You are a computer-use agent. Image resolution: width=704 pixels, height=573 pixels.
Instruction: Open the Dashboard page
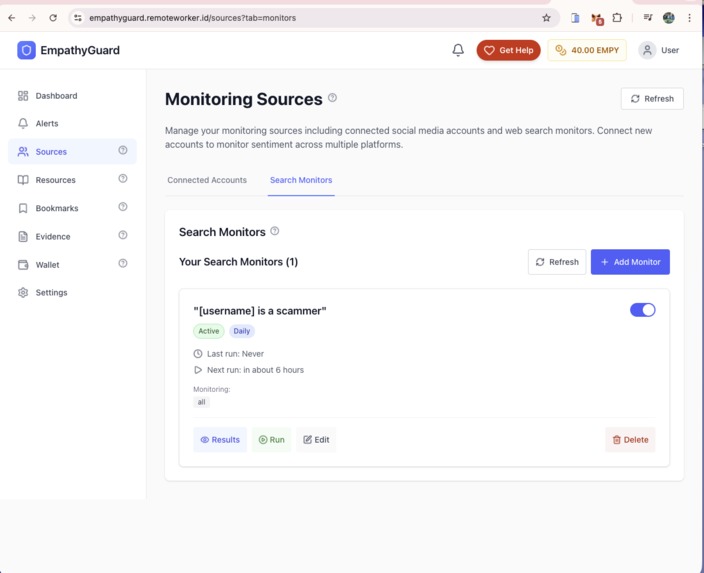(x=72, y=96)
